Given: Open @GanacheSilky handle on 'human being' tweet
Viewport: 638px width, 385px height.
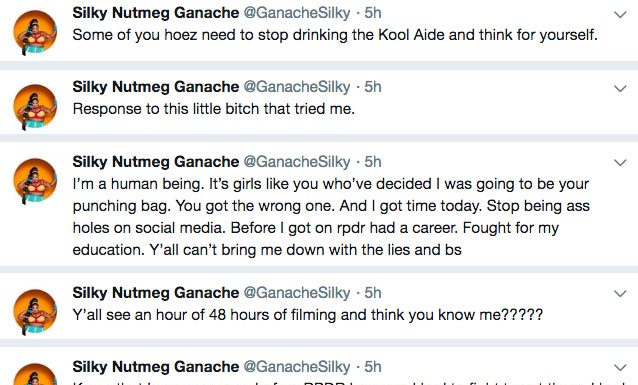Looking at the screenshot, I should coord(297,162).
